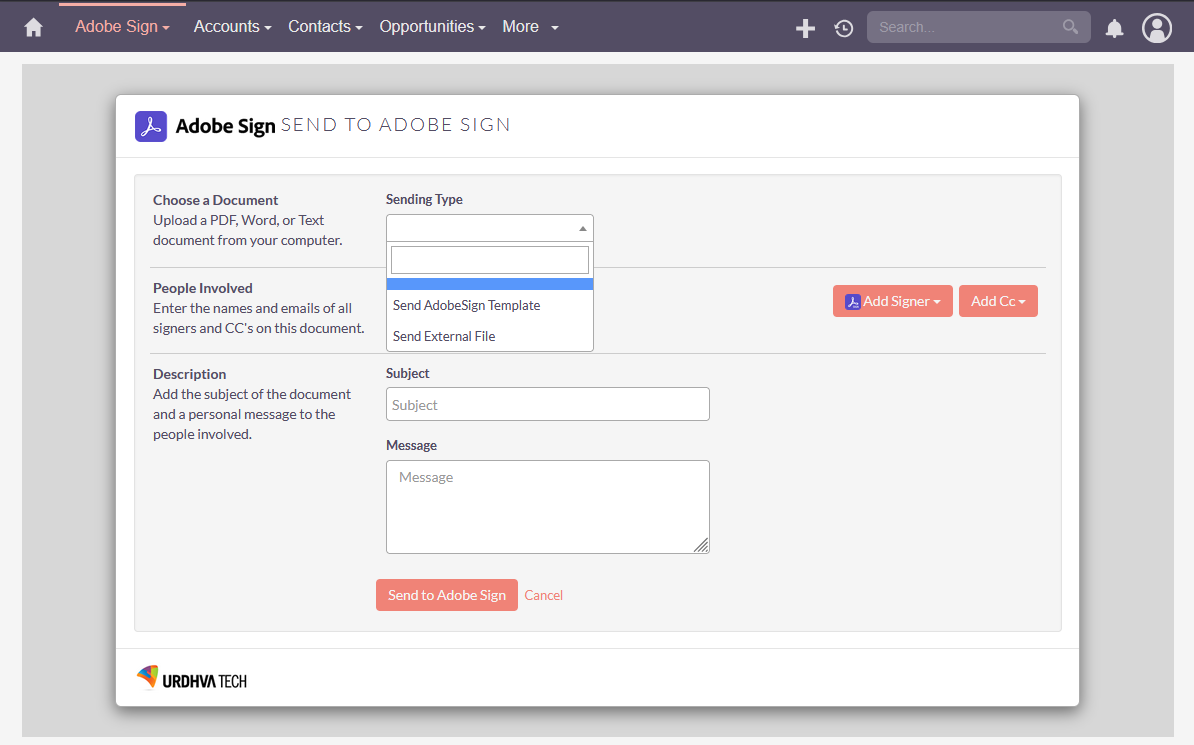Open the Accounts menu
This screenshot has height=745, width=1194.
232,26
